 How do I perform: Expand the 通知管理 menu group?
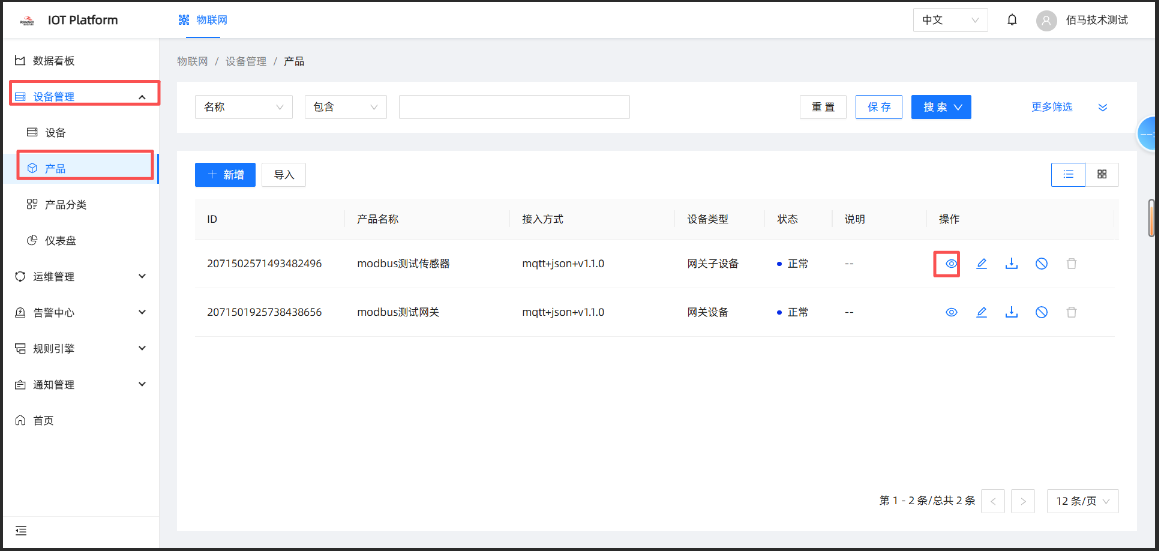click(80, 385)
